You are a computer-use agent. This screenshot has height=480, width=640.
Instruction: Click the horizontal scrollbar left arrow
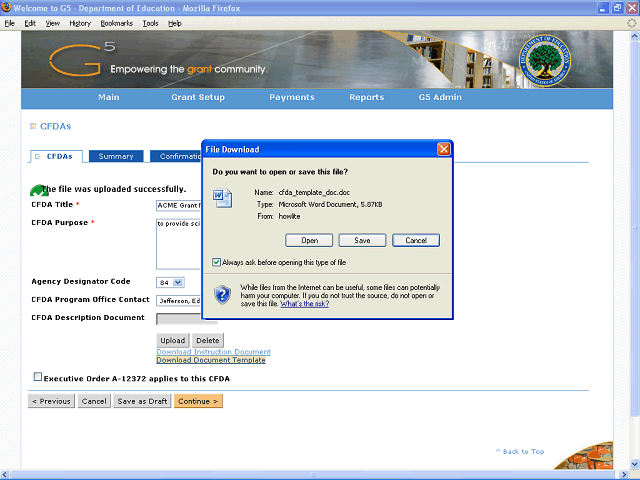point(4,475)
